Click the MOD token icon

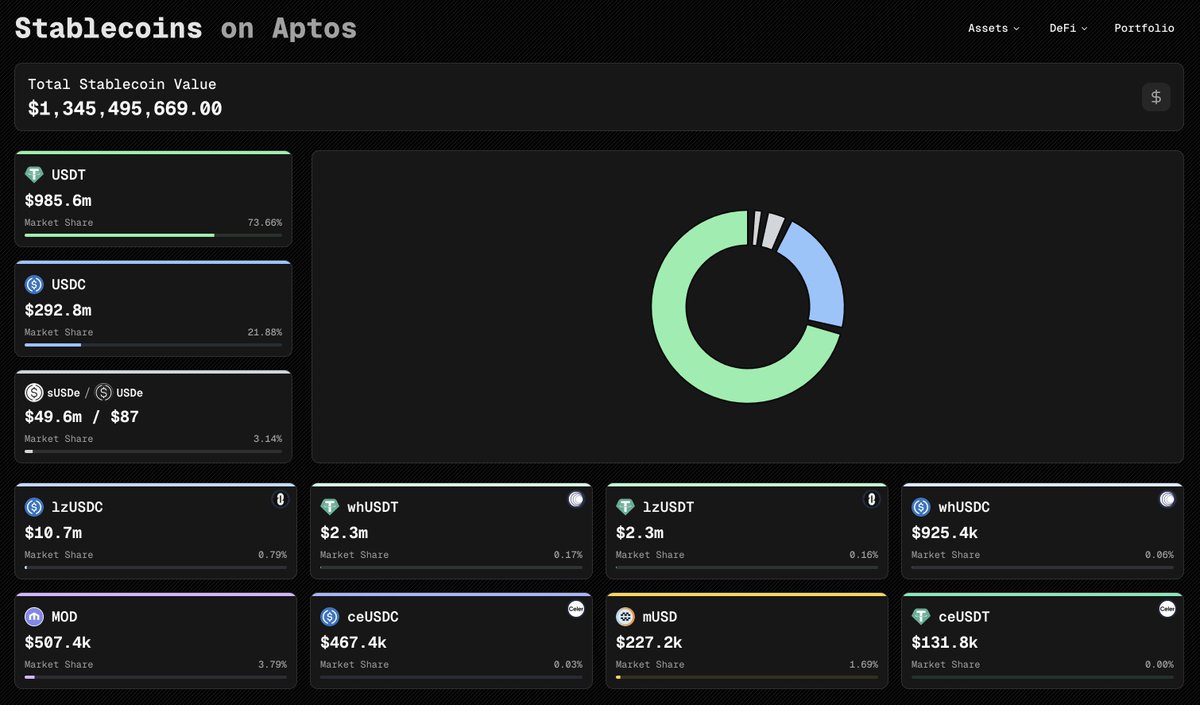click(34, 617)
